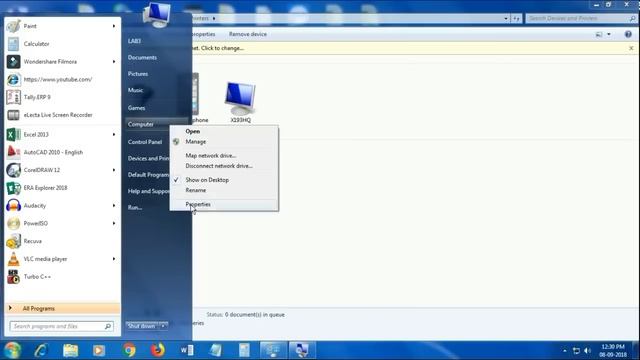Open the help button in Devices window

(x=628, y=34)
